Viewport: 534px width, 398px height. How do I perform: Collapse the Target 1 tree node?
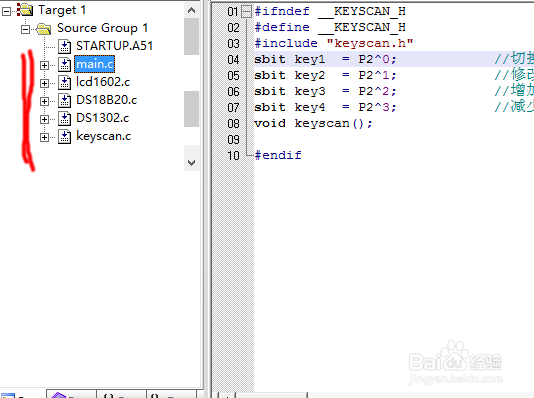[6, 12]
